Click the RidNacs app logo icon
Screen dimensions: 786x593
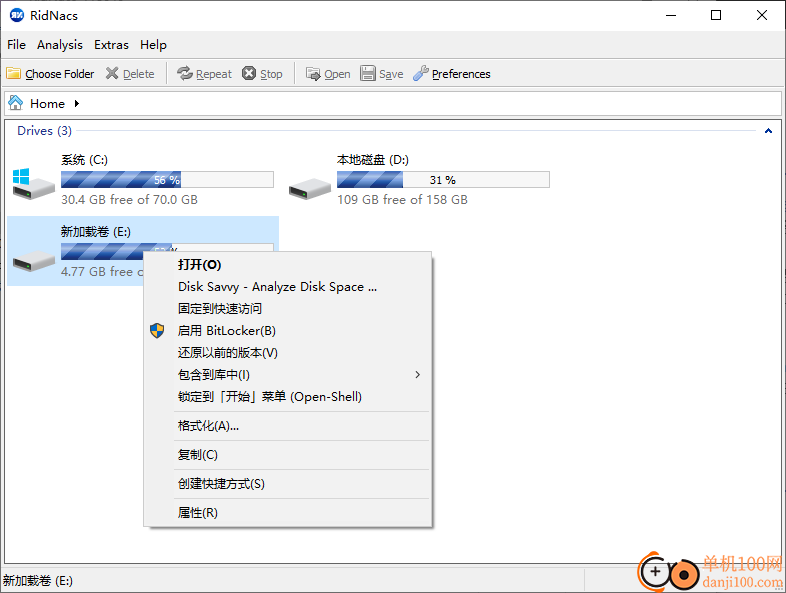pos(17,16)
